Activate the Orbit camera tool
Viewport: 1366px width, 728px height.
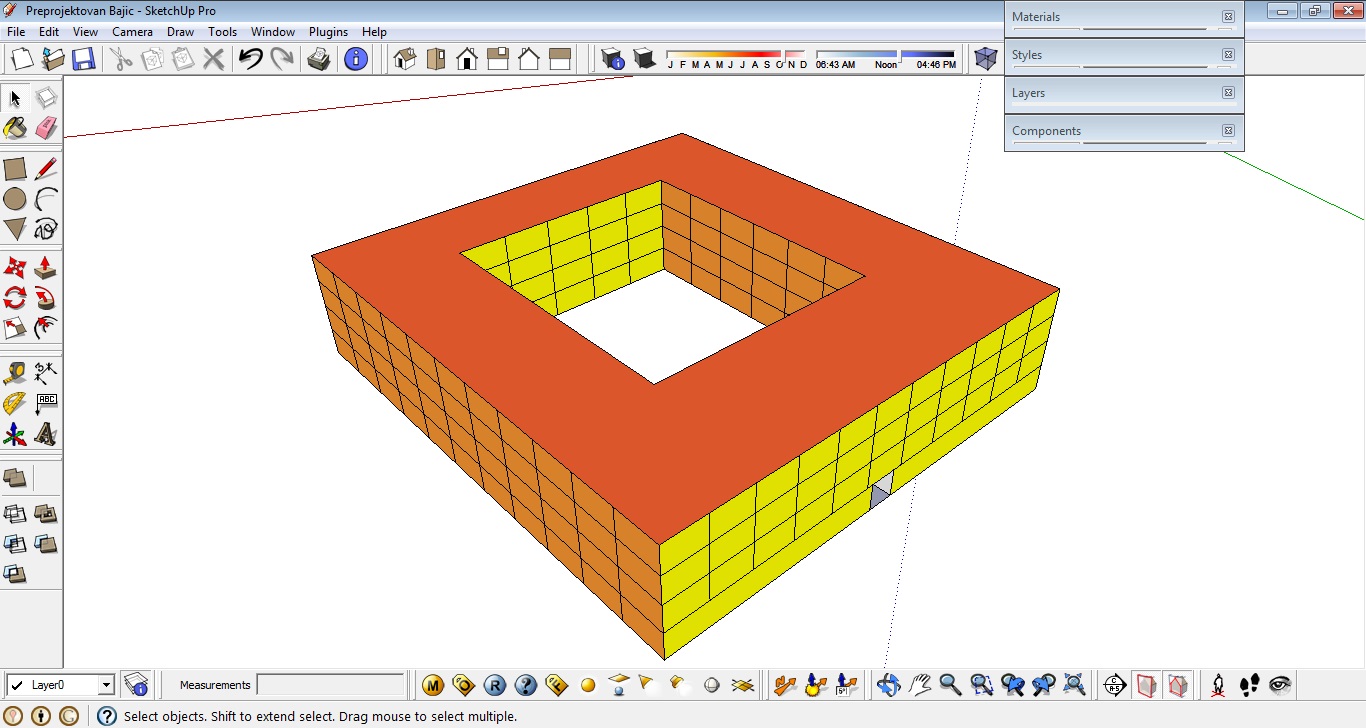coord(889,685)
